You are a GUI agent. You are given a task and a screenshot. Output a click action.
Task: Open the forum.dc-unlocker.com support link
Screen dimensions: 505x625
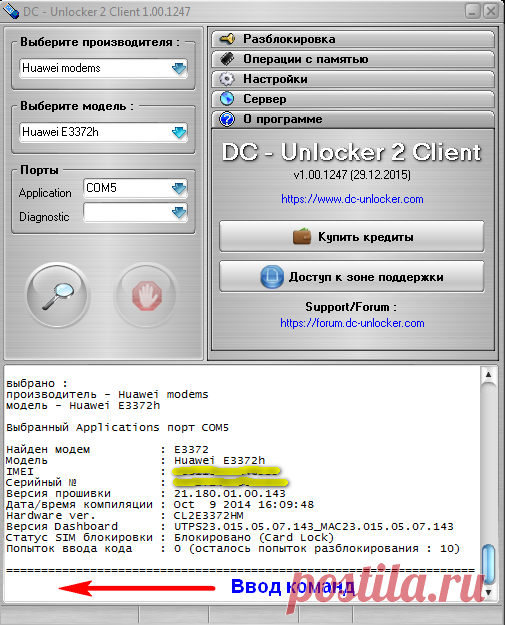(352, 323)
